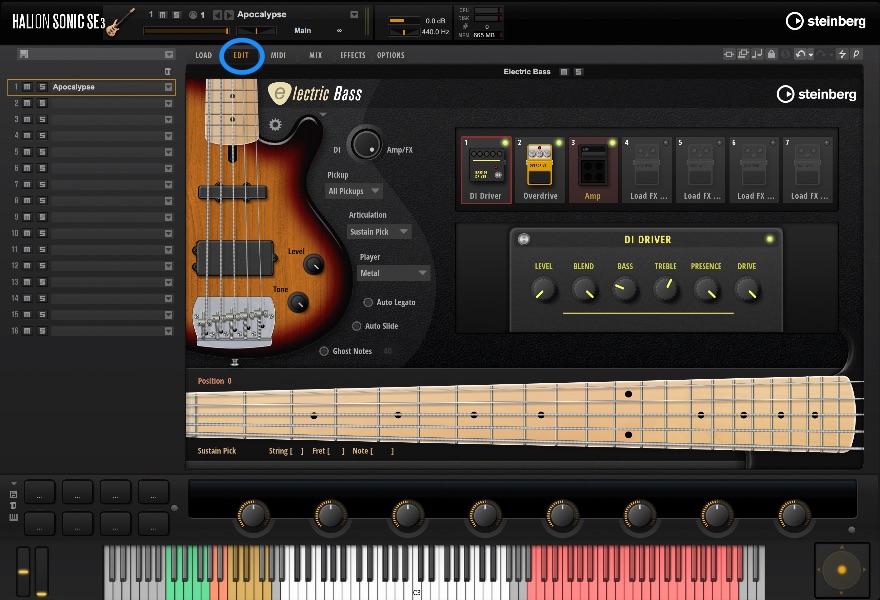Solo slot 1 Apocalypse
880x600 pixels.
pyautogui.click(x=42, y=87)
